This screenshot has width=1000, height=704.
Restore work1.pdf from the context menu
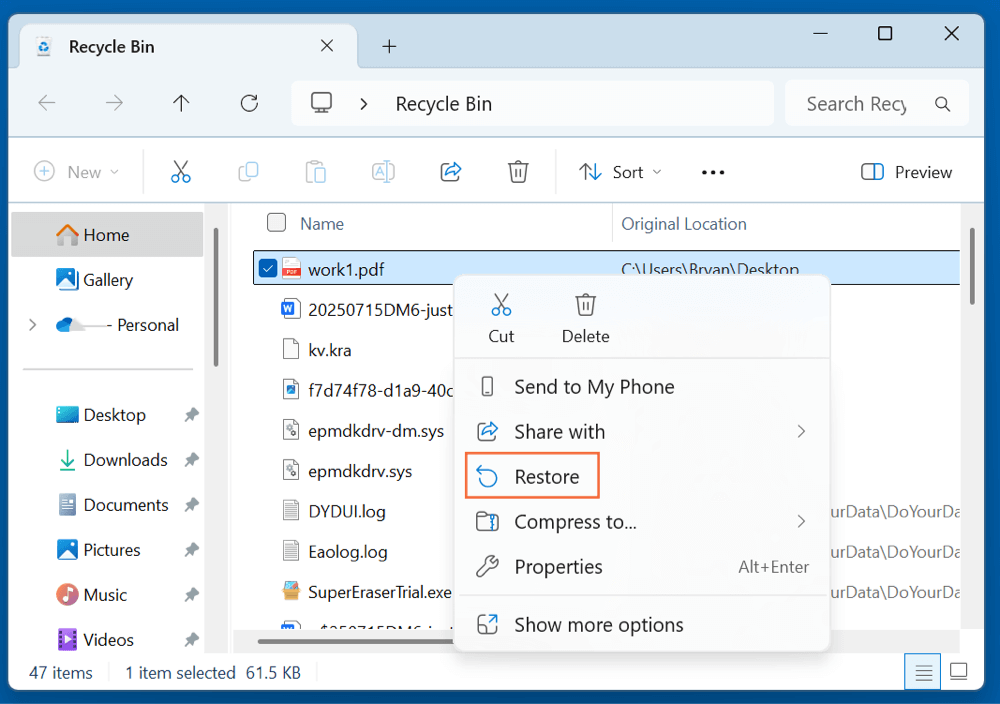point(543,476)
